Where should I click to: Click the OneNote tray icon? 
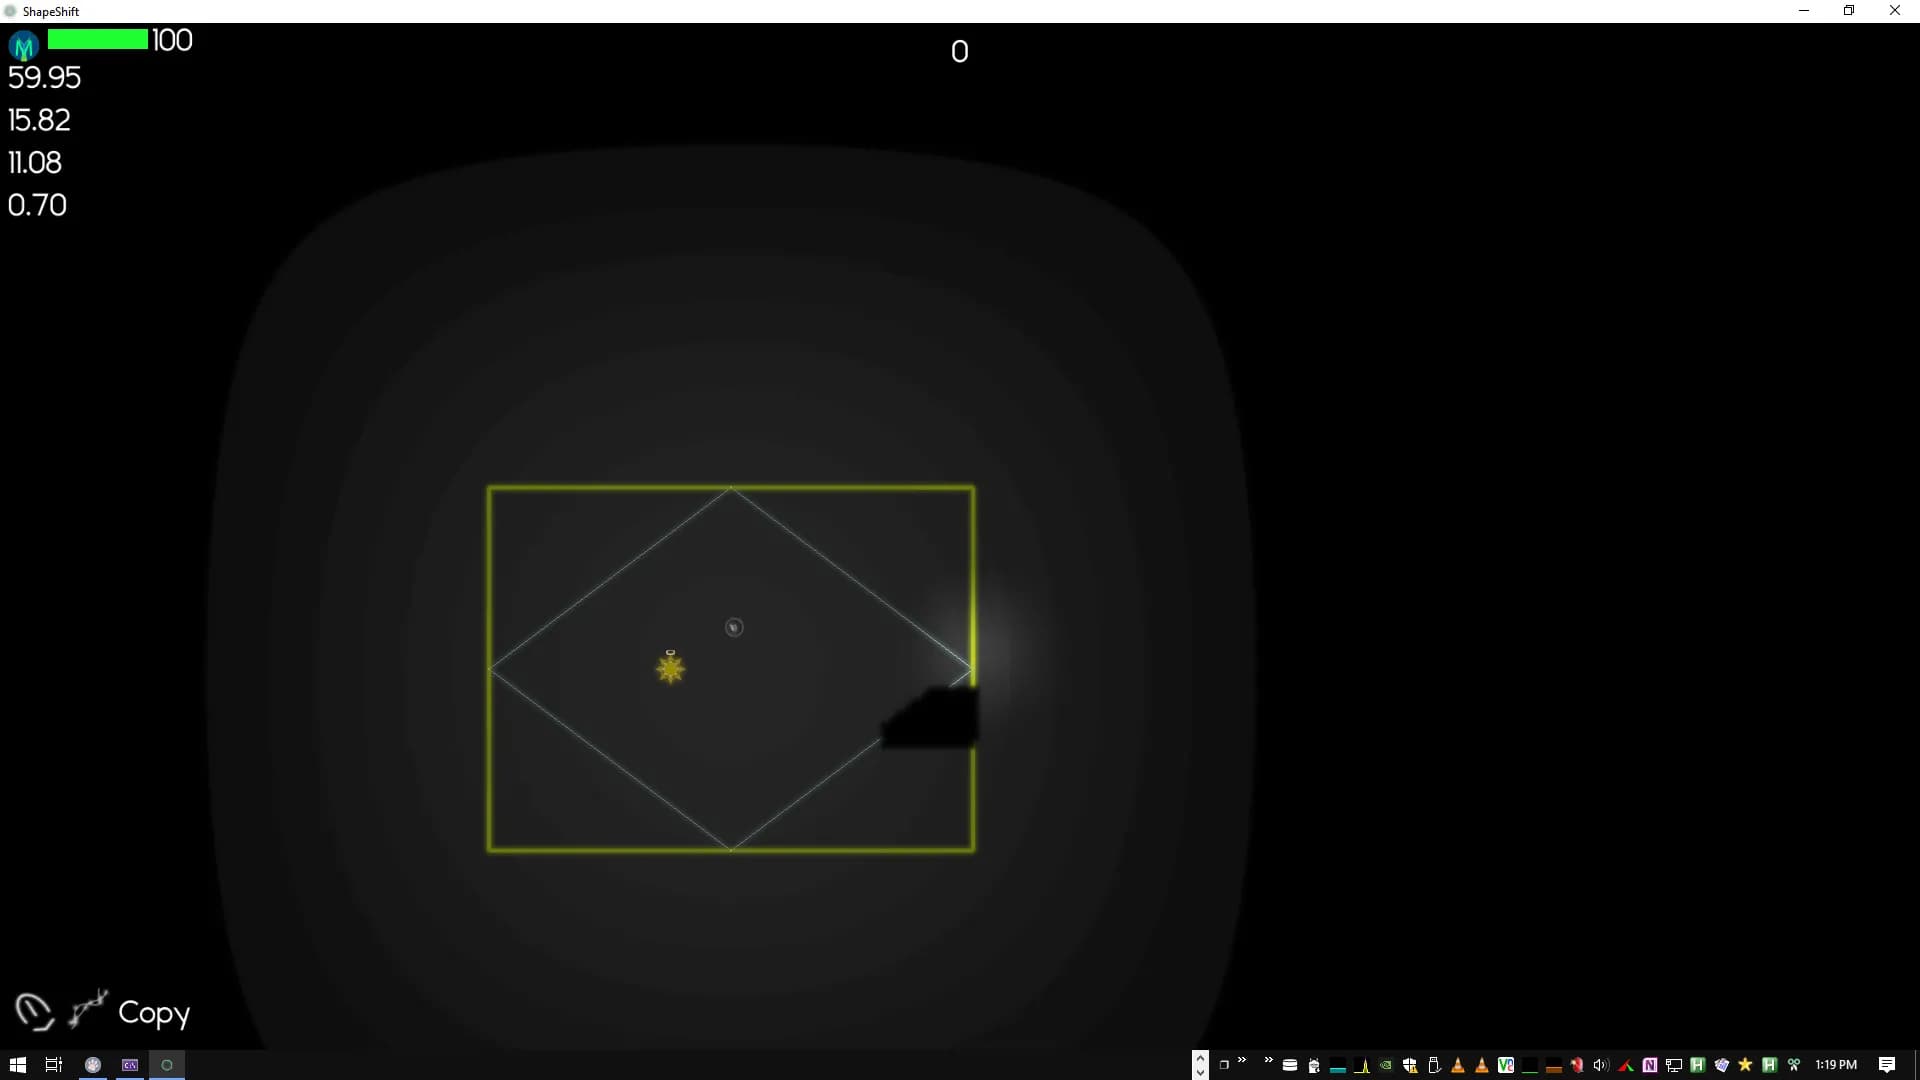(1650, 1065)
